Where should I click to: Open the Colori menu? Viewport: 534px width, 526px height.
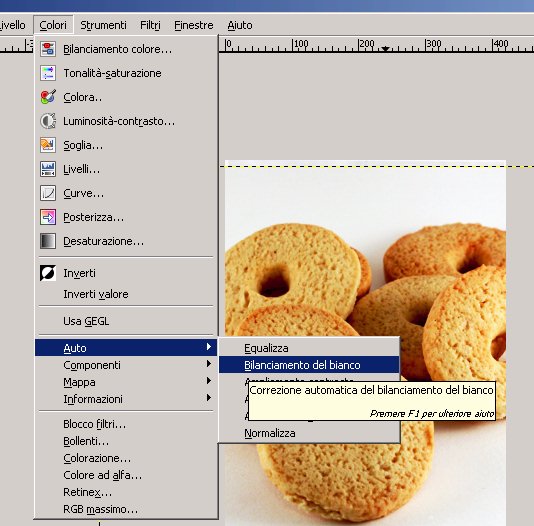(x=53, y=25)
